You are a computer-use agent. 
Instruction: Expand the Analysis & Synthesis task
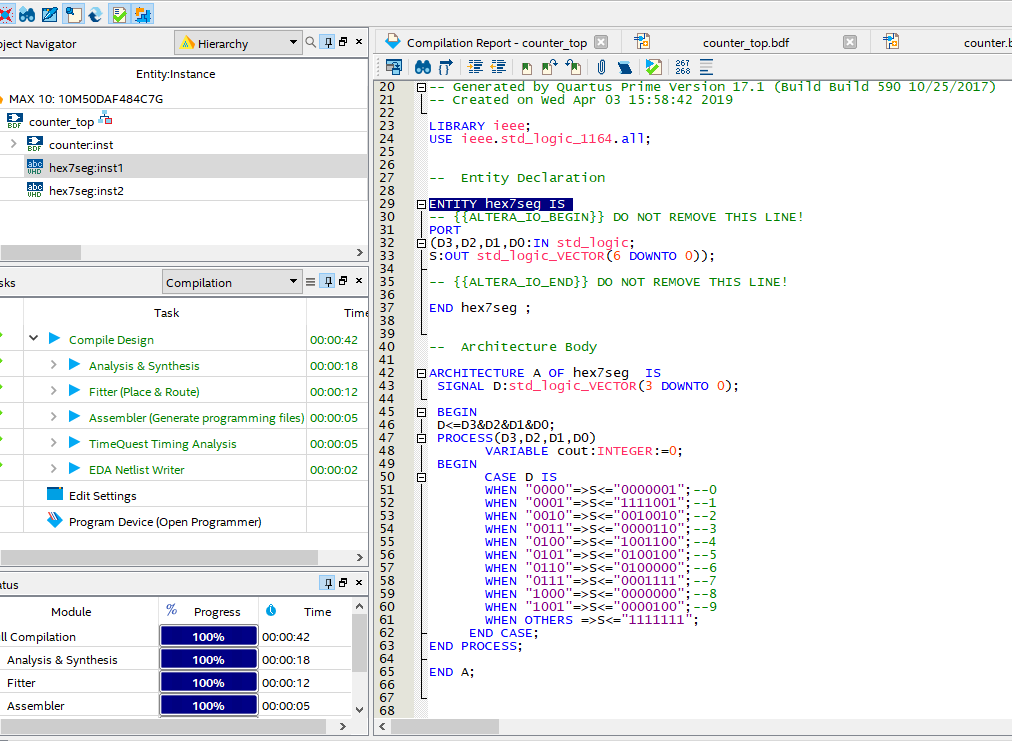click(54, 365)
